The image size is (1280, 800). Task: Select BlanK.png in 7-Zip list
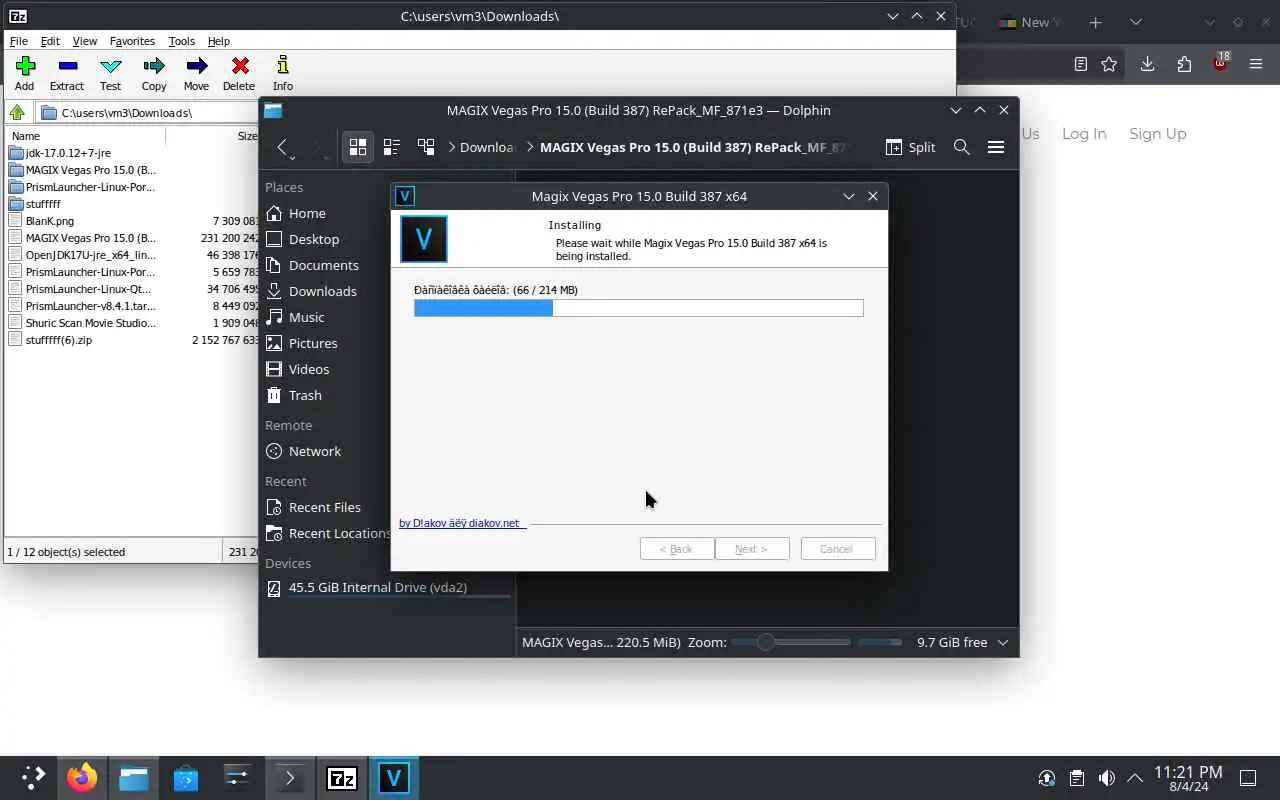(50, 221)
